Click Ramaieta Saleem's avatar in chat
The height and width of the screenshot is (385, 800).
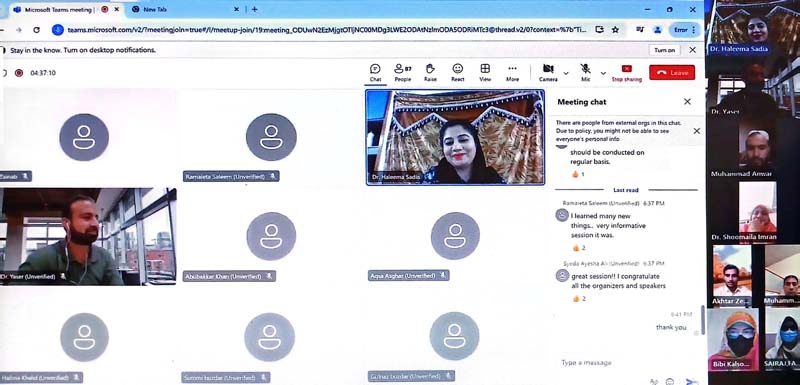point(562,216)
